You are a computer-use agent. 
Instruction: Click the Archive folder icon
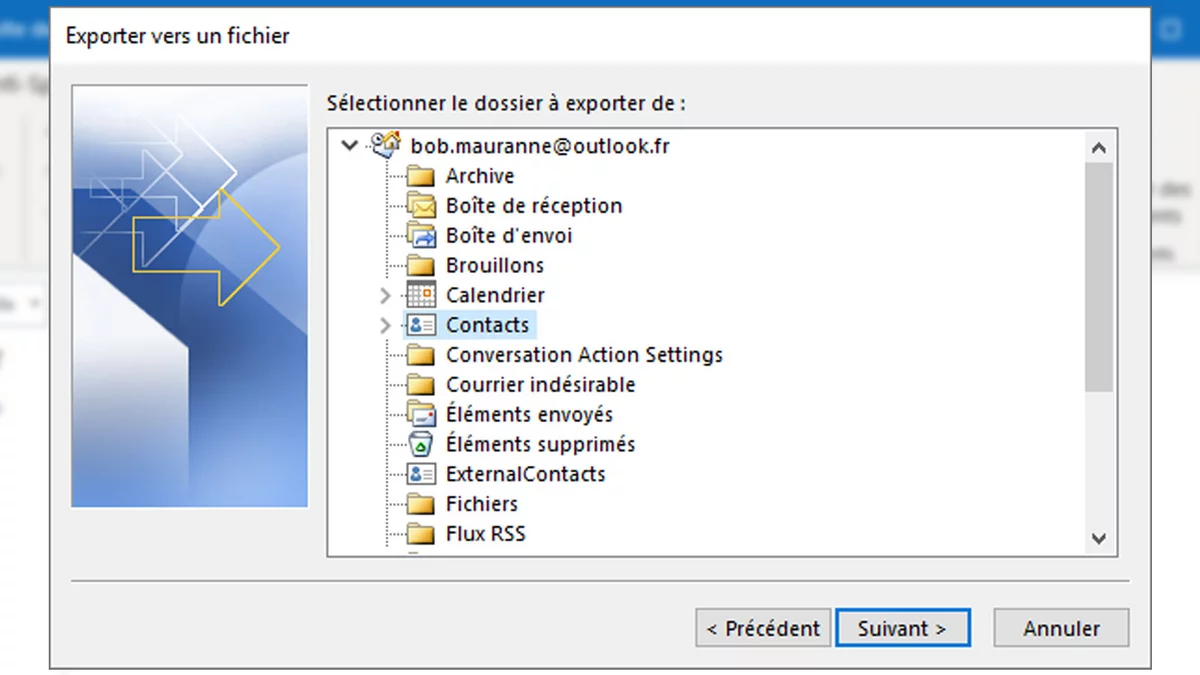point(421,177)
